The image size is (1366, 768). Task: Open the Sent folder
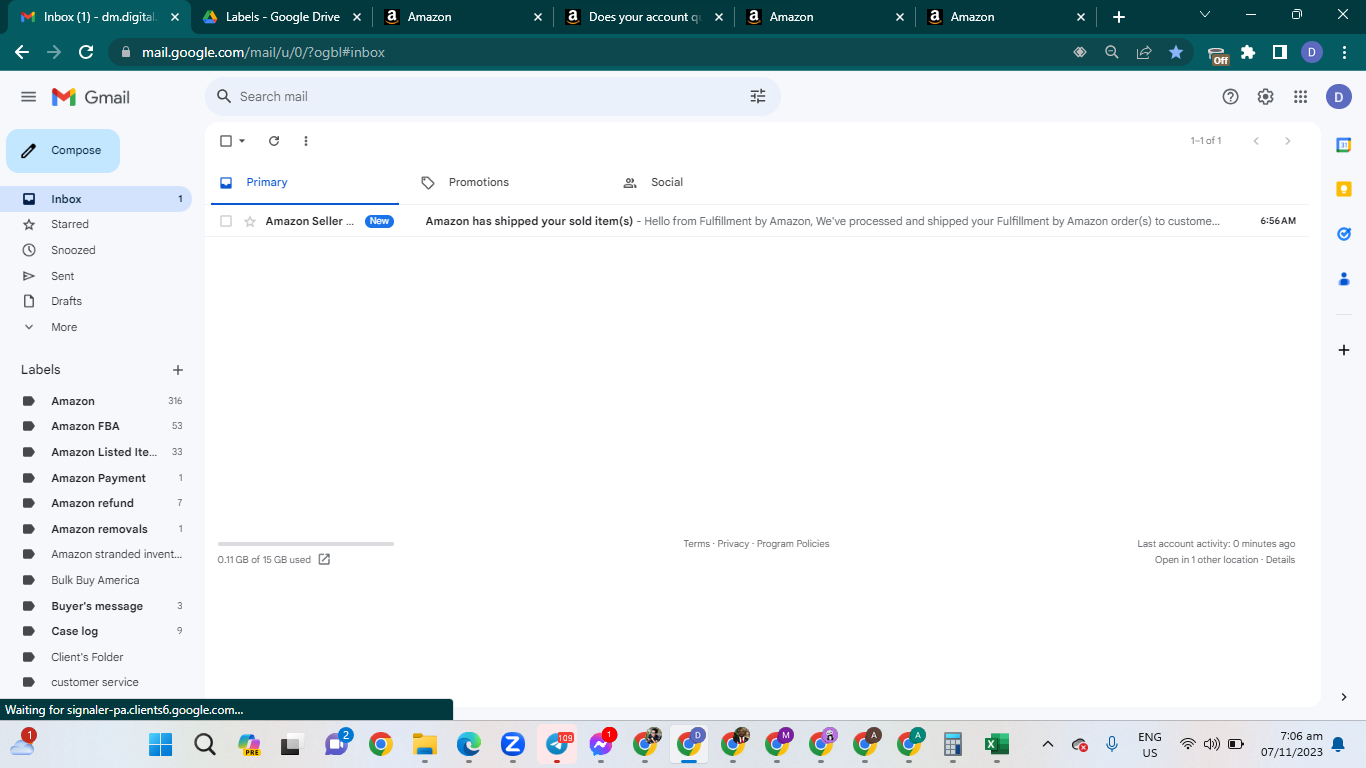[63, 276]
